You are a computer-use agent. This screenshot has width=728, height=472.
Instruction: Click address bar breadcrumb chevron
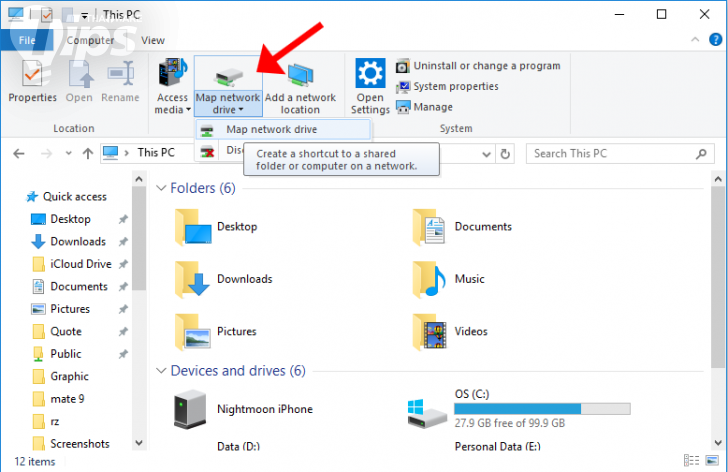point(127,153)
